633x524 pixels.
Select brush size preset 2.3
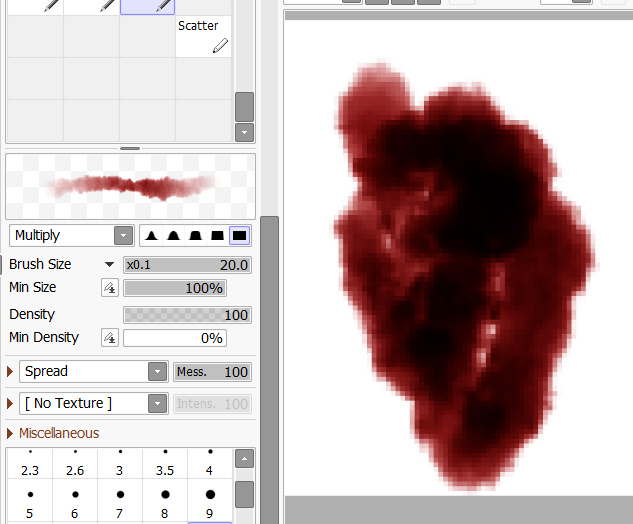(30, 463)
